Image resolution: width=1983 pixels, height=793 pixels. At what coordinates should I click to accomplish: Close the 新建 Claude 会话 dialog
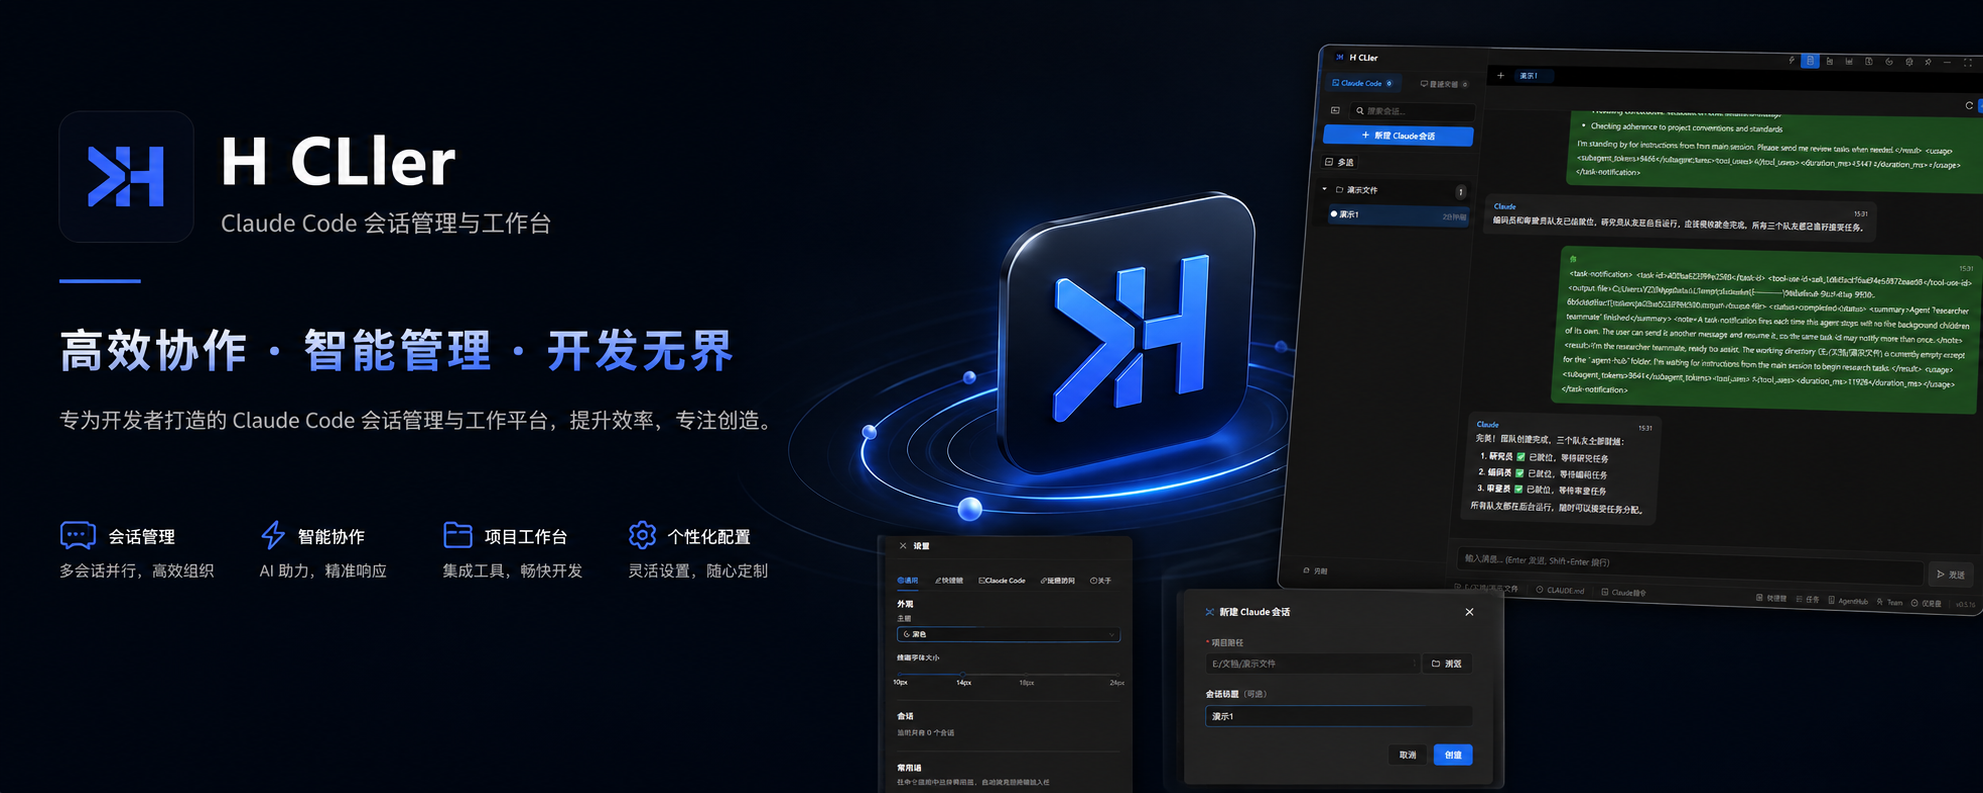tap(1469, 612)
